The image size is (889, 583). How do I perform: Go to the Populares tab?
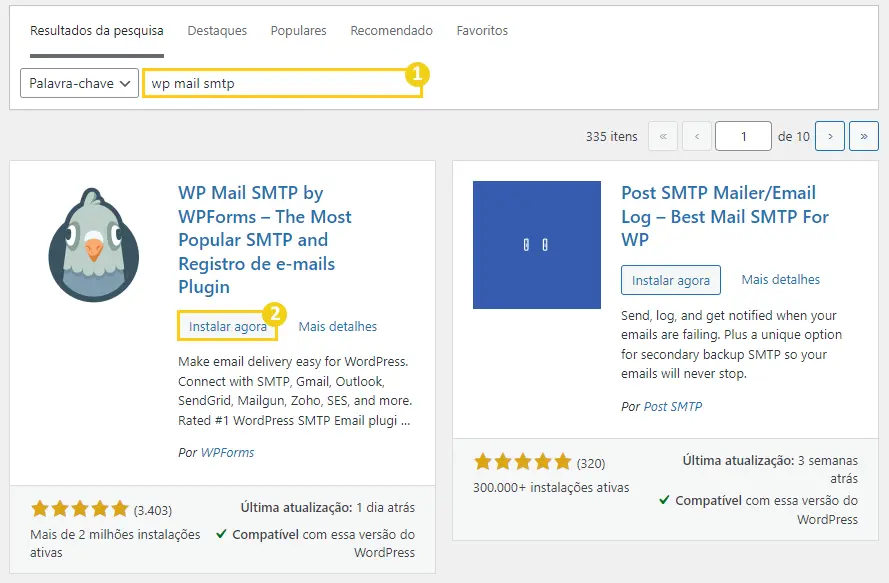tap(298, 31)
